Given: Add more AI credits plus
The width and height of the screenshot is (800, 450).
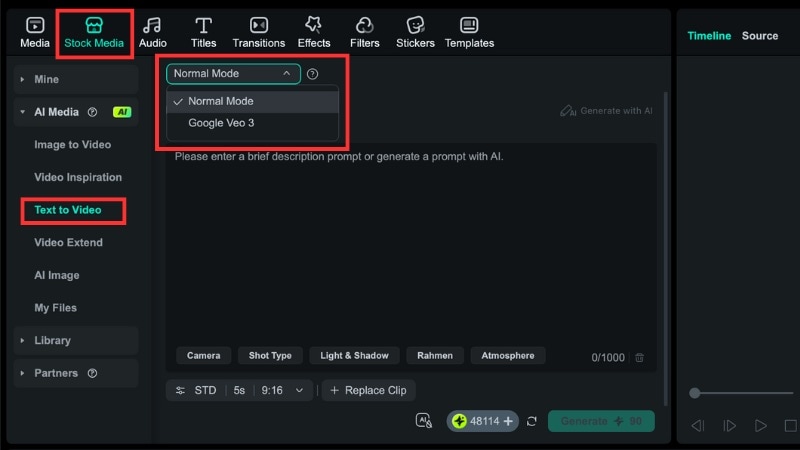Looking at the screenshot, I should (x=508, y=421).
